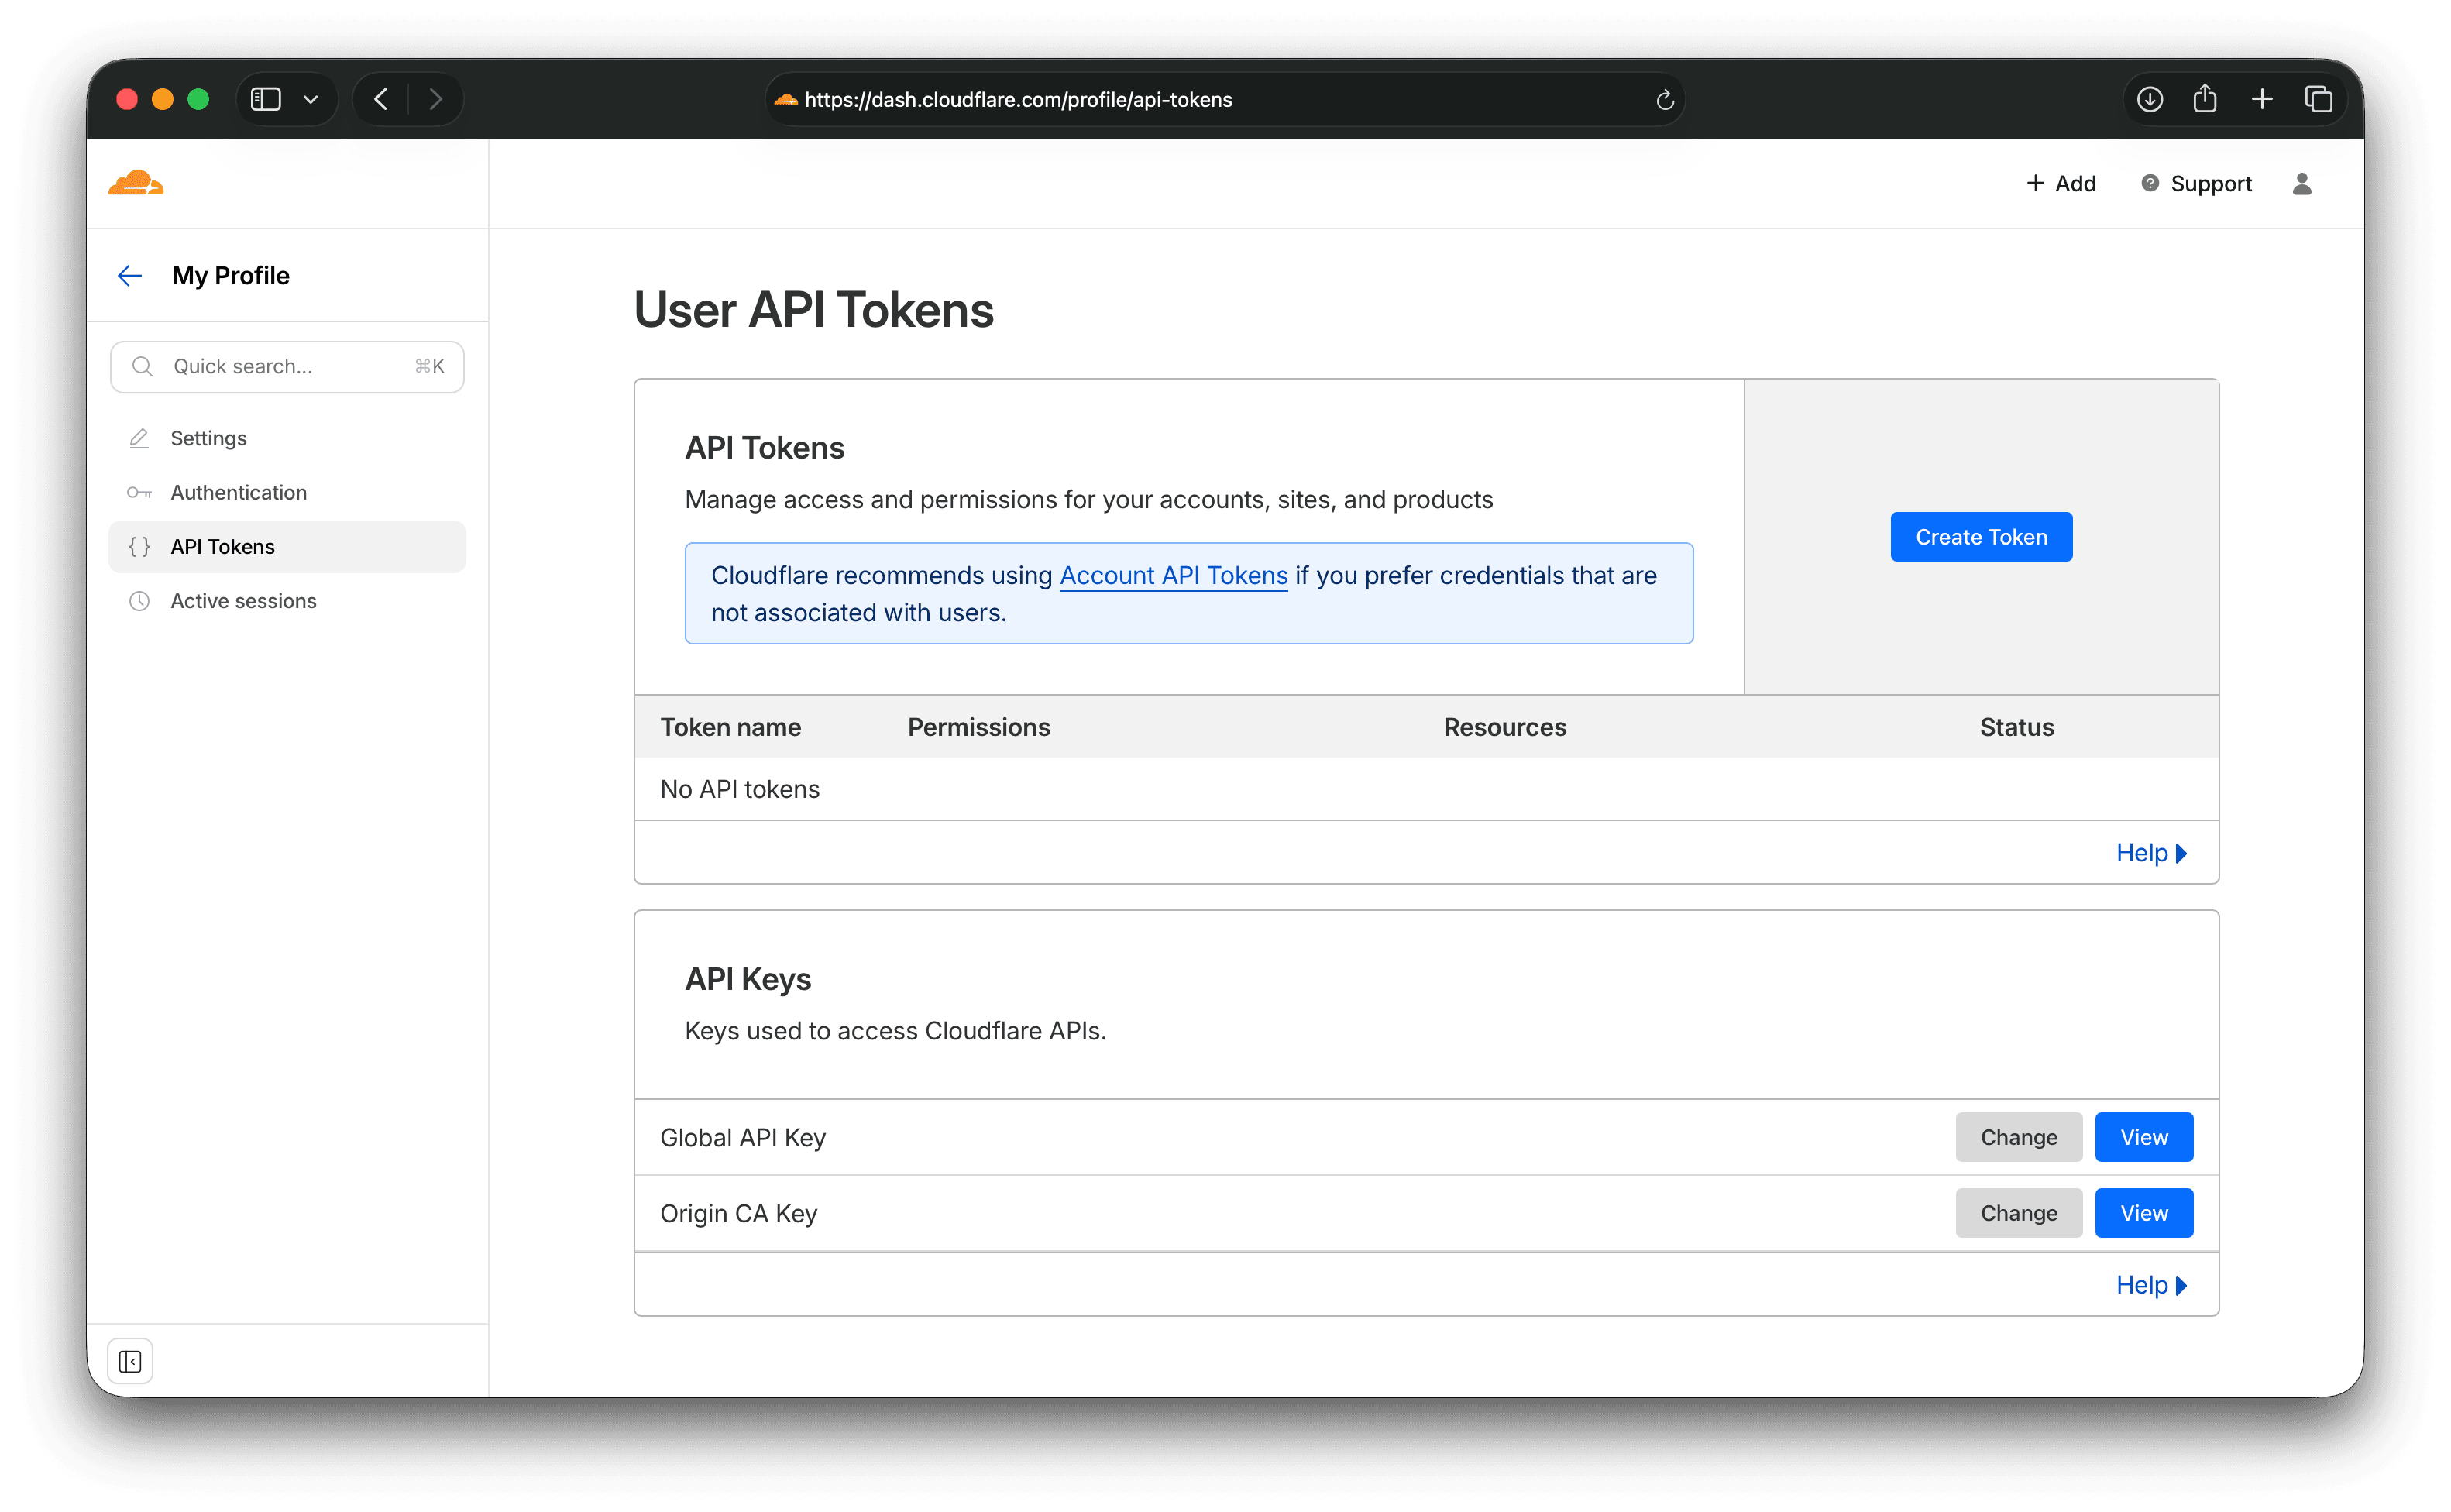Expand the tab chevron beside the sidebar button

click(310, 99)
